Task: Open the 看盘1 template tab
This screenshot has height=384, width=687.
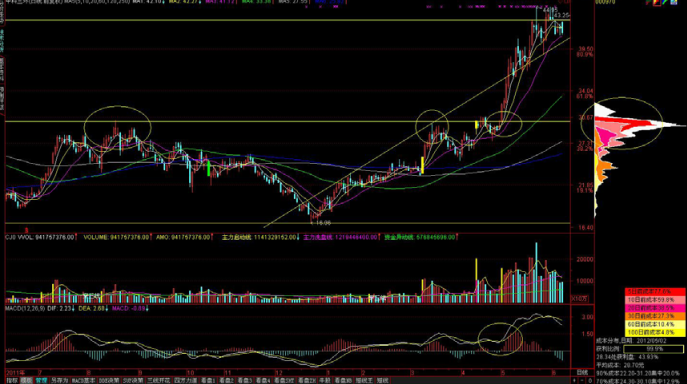Action: 208,380
